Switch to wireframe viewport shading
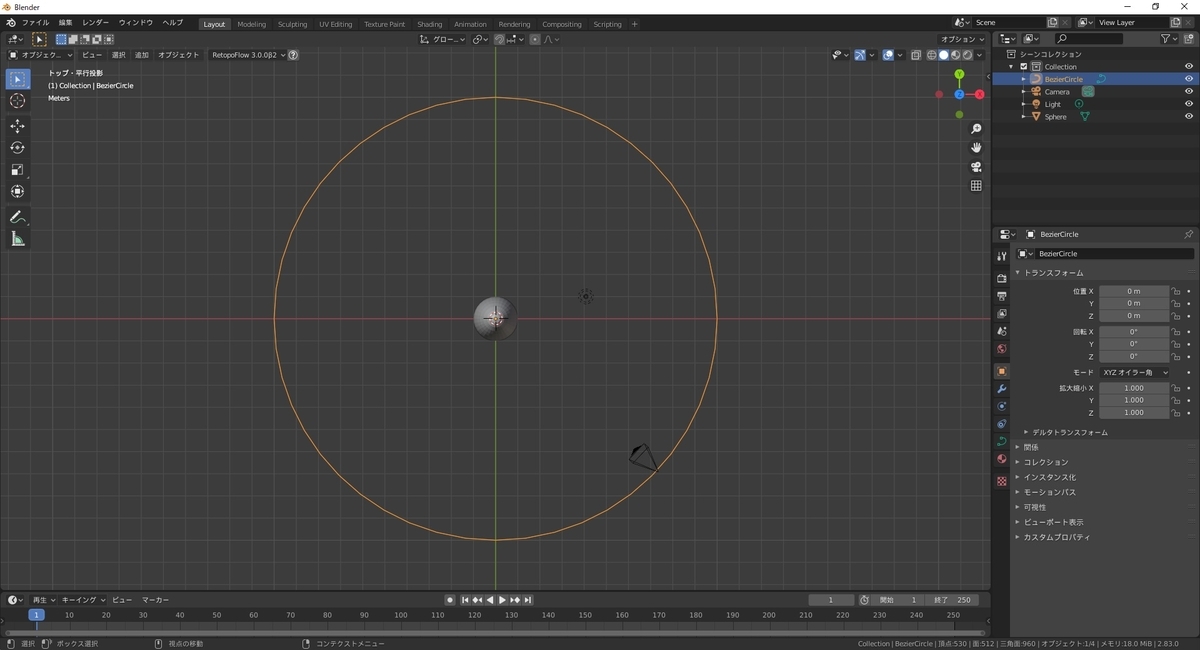This screenshot has height=650, width=1200. point(932,55)
